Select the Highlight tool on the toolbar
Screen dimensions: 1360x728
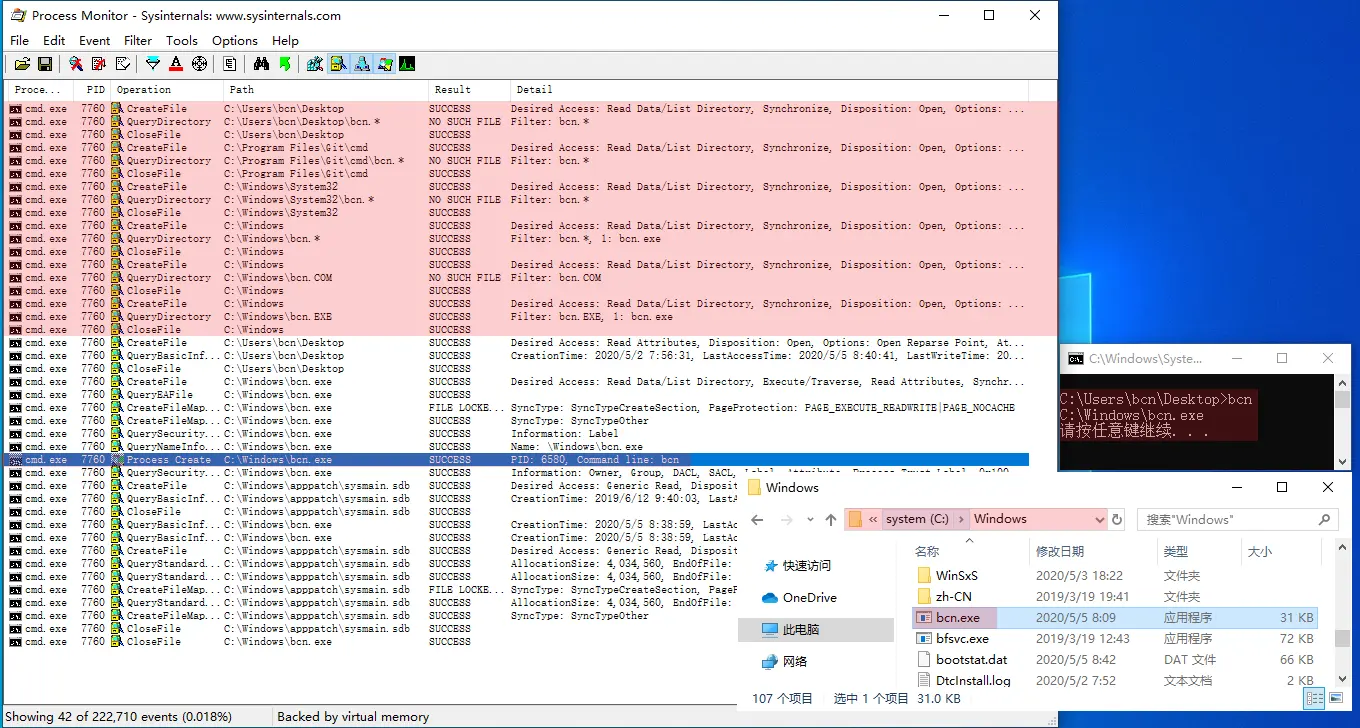point(175,63)
